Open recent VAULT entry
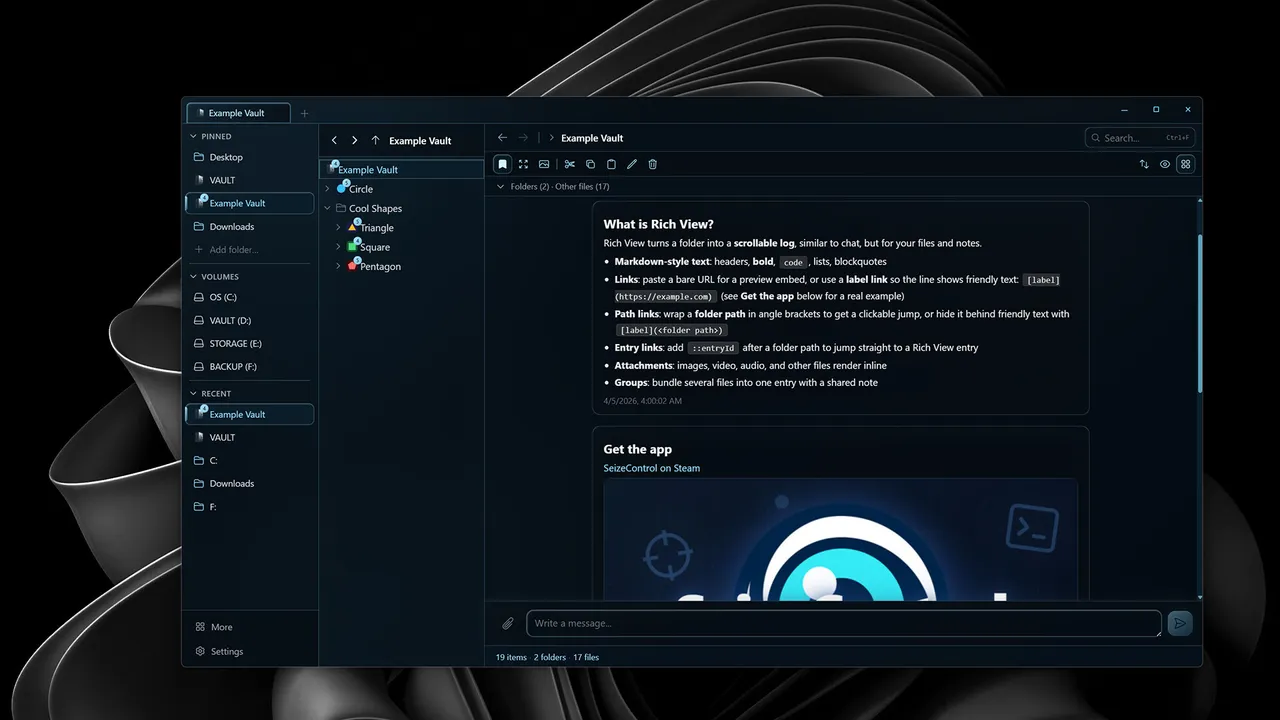 click(250, 438)
